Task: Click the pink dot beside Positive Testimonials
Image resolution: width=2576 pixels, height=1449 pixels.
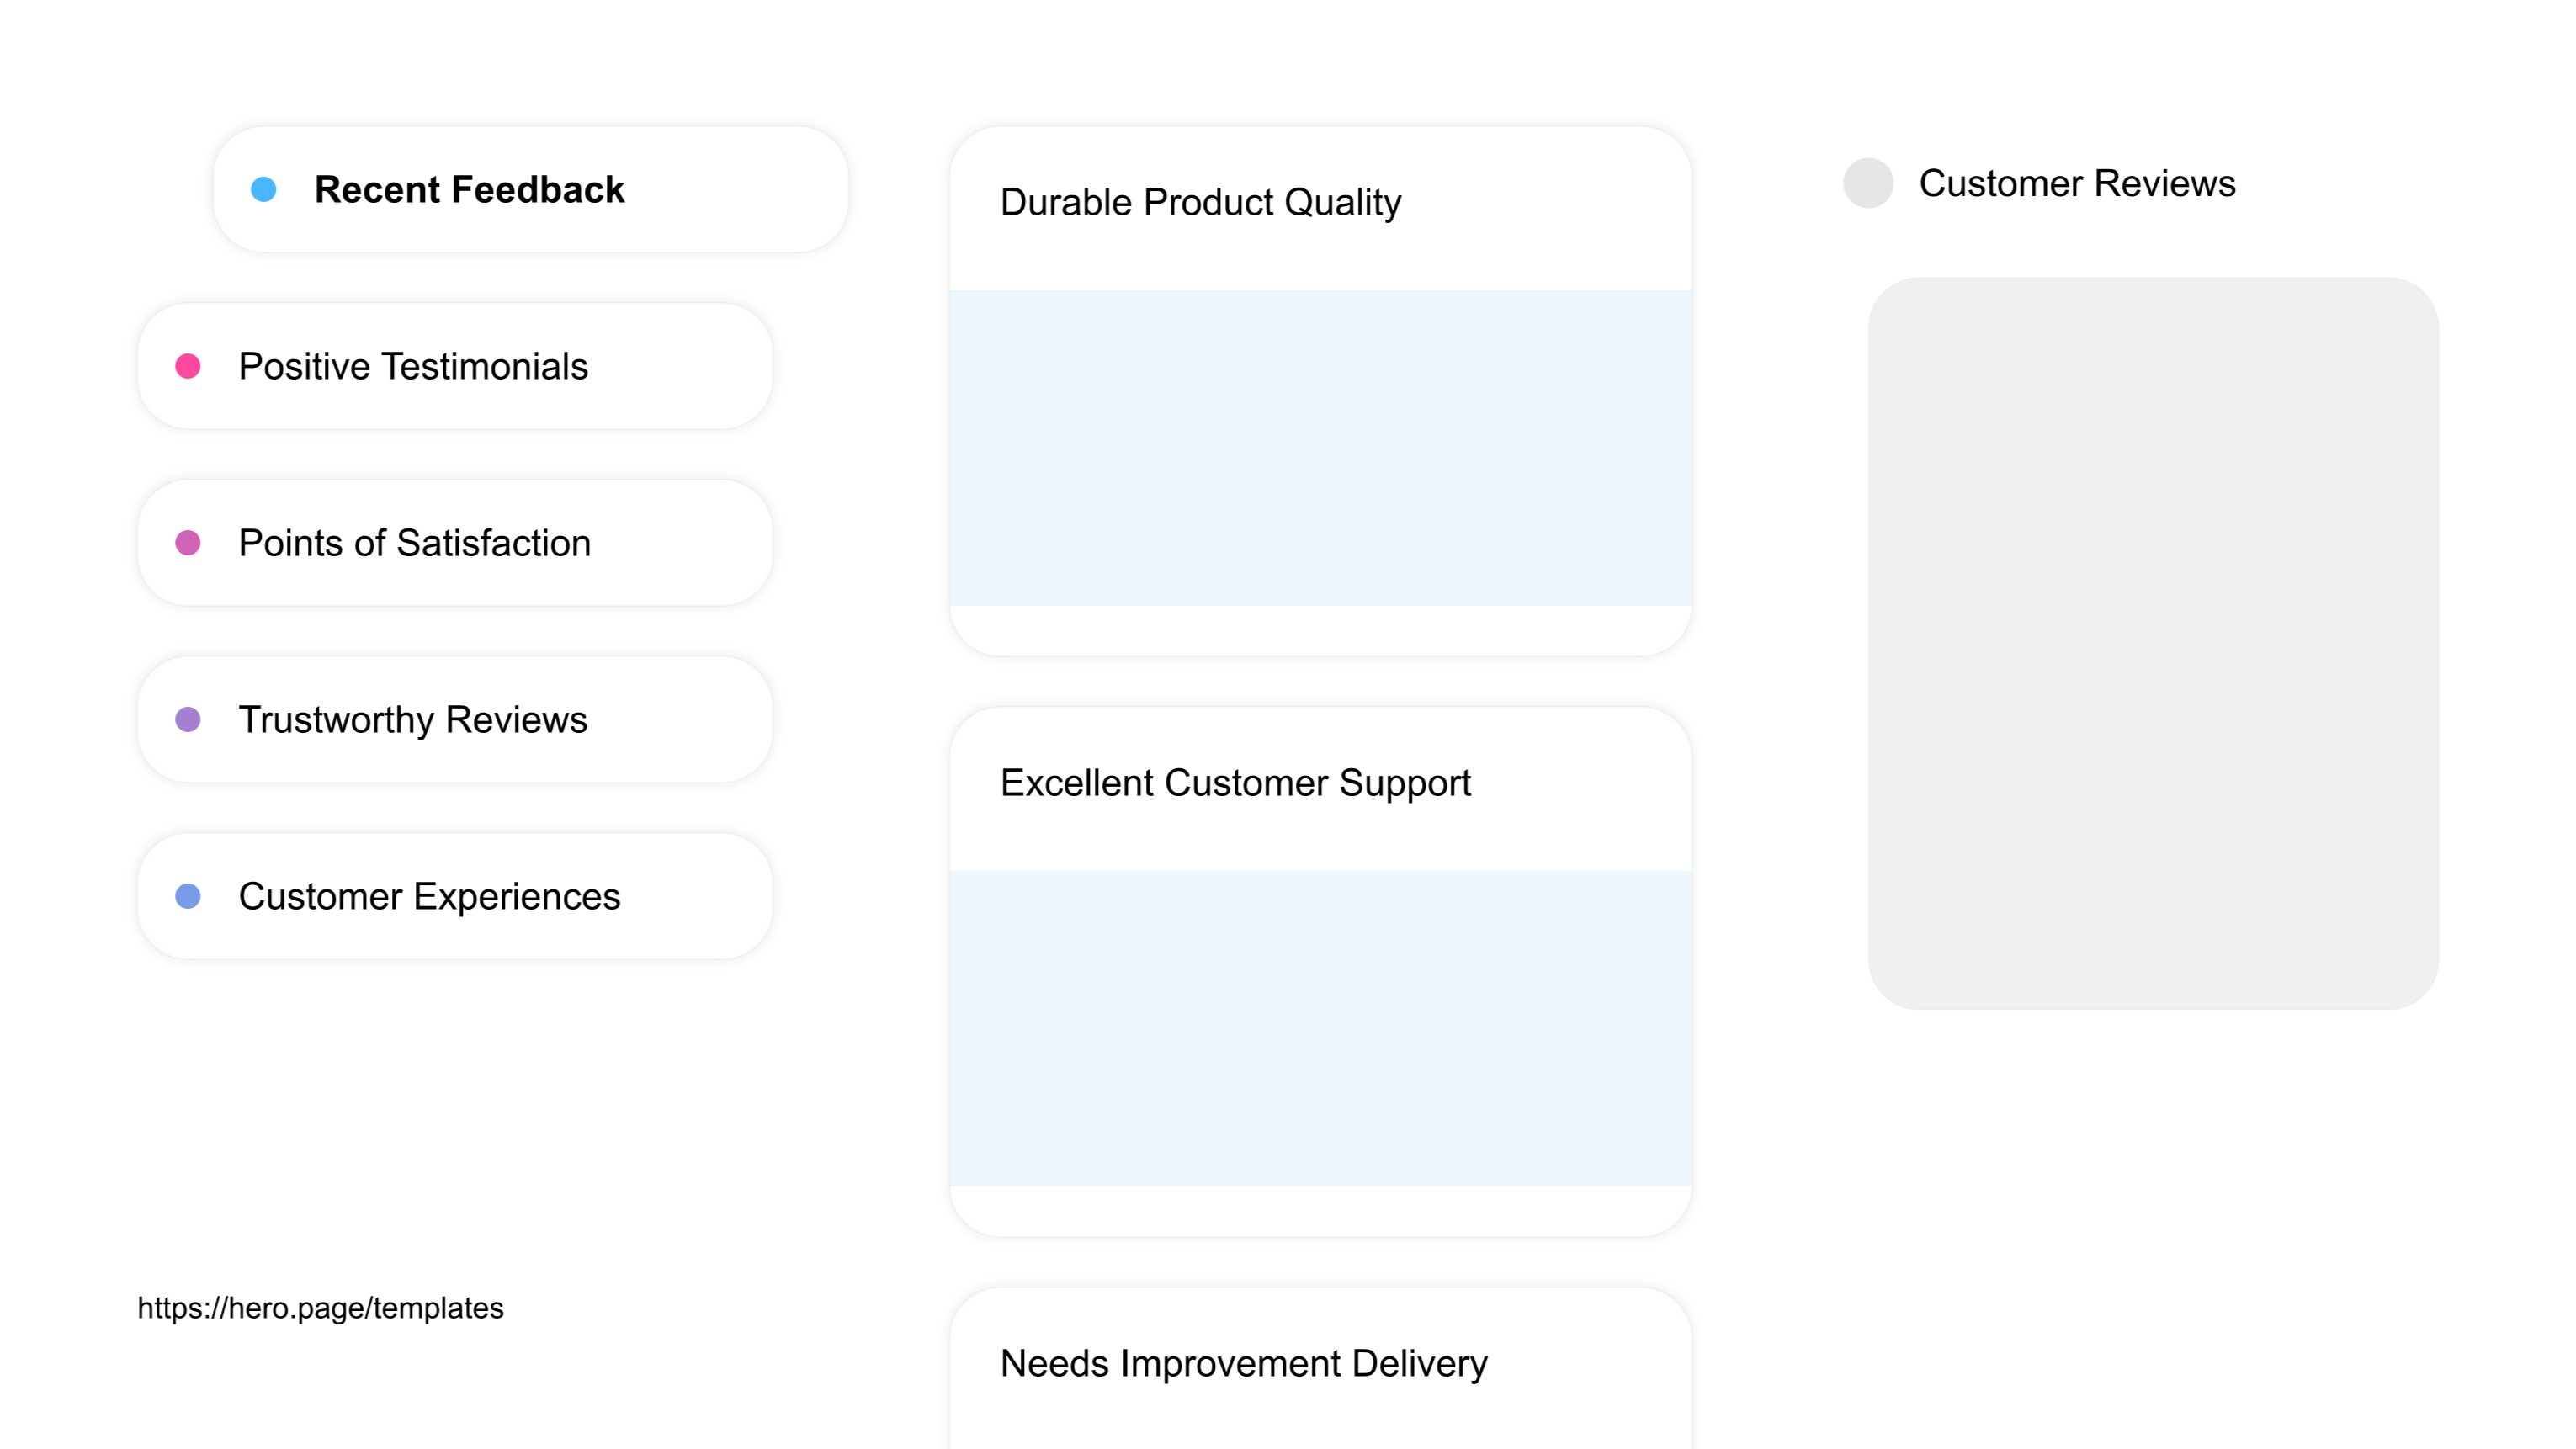Action: [x=188, y=366]
